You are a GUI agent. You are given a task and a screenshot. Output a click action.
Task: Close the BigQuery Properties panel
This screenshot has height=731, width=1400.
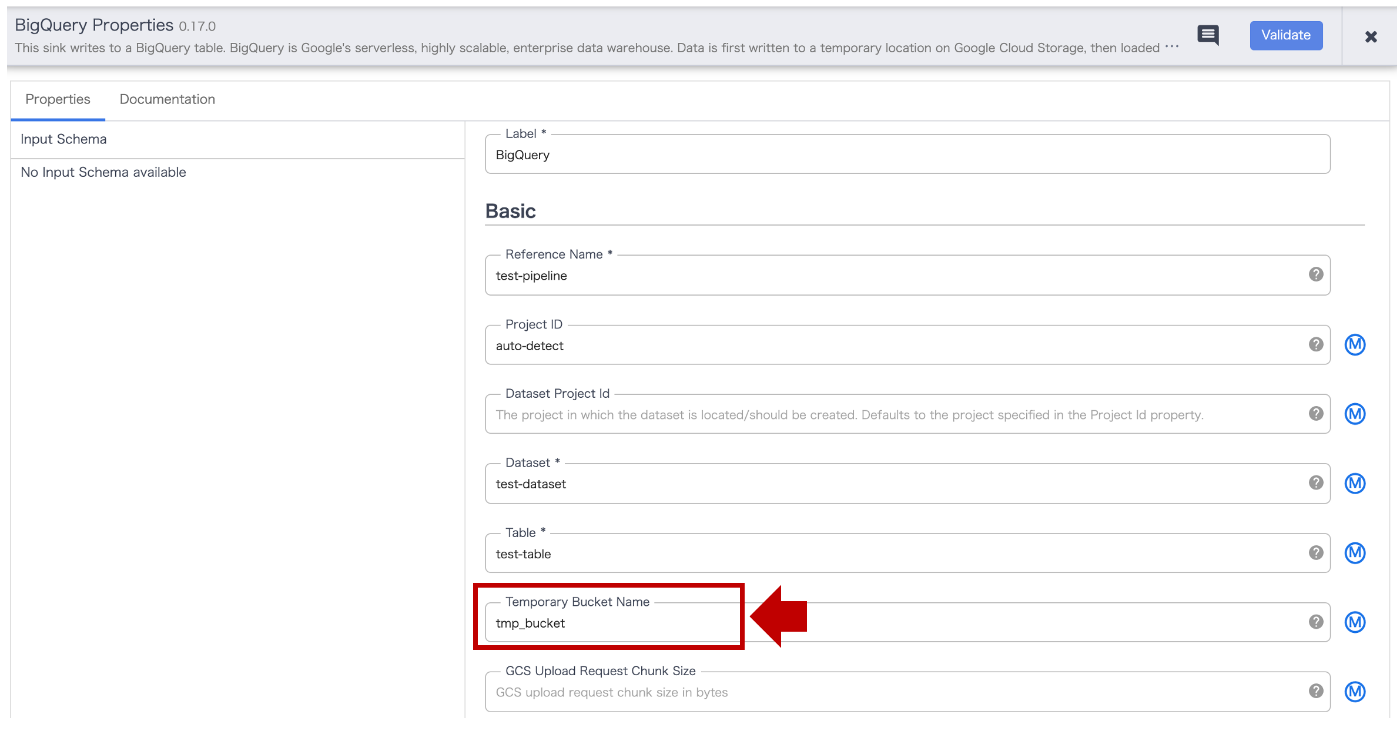1371,36
